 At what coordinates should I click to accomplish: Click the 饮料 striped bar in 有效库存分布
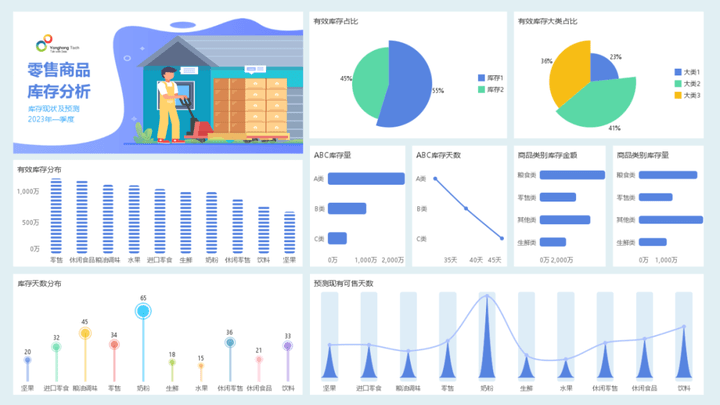click(264, 230)
